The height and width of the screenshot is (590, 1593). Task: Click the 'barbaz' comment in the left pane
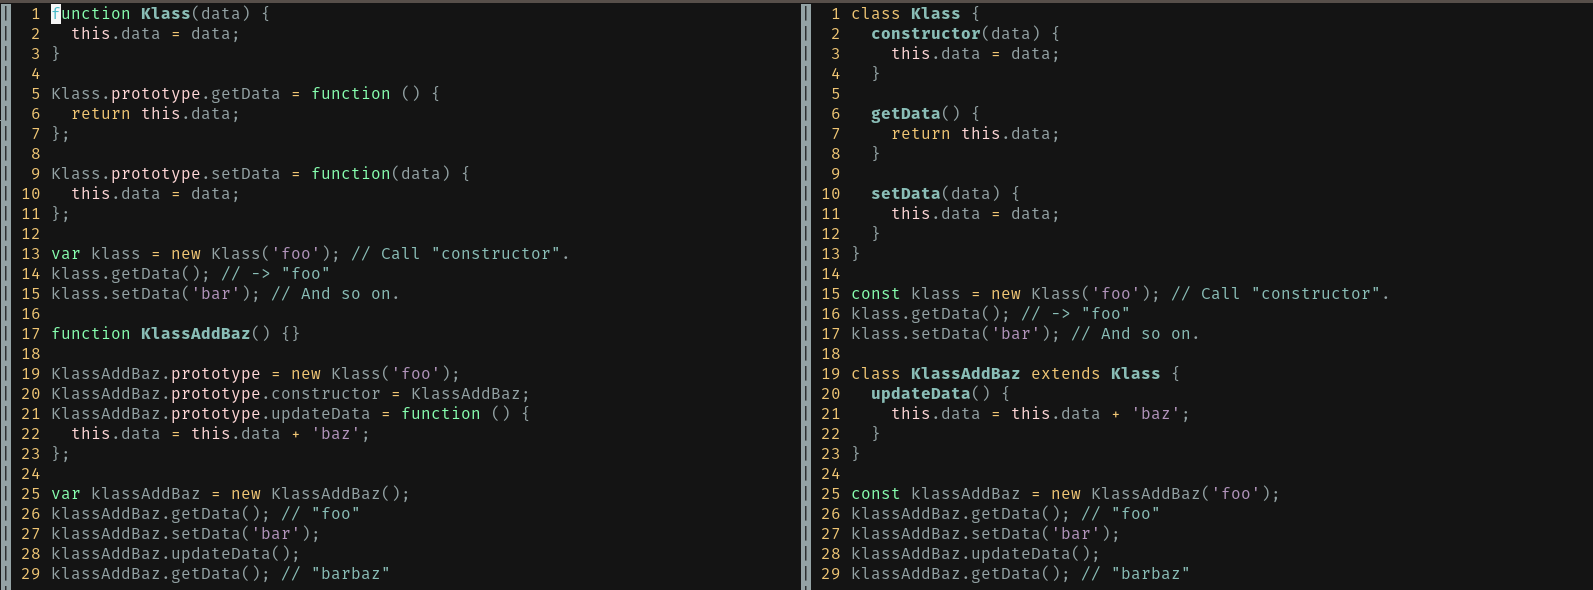tap(350, 574)
